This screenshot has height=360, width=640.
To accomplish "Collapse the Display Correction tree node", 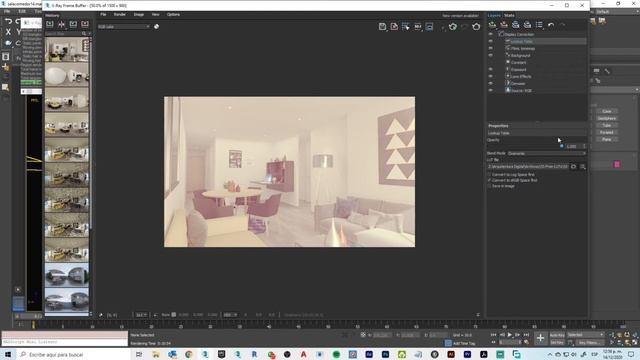I will (501, 34).
